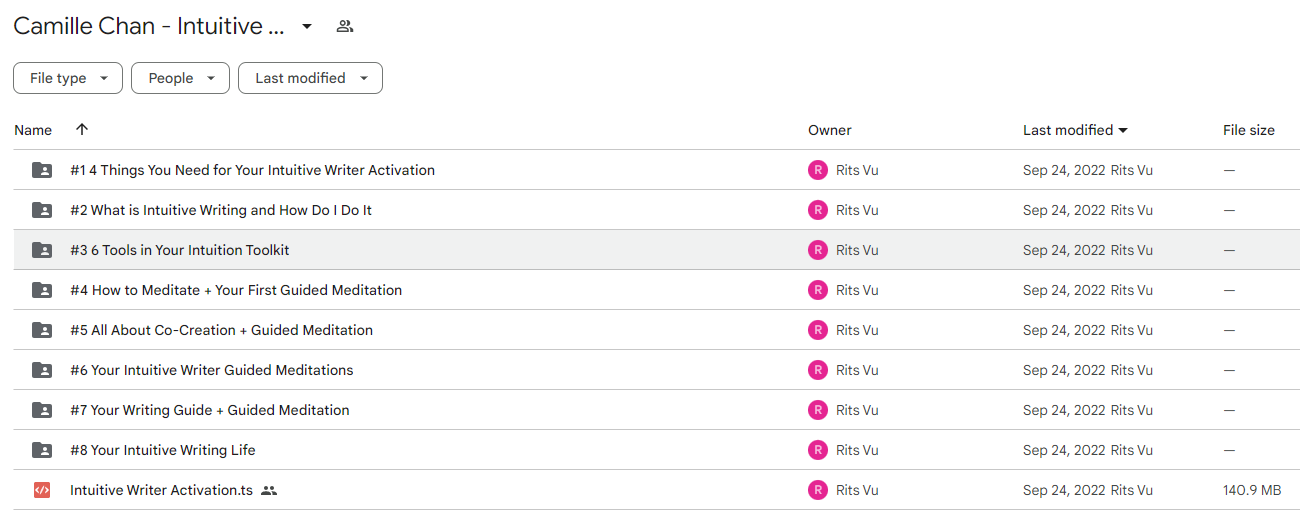1300x530 pixels.
Task: Click the pink Rits Vu avatar in first row
Action: pyautogui.click(x=818, y=170)
